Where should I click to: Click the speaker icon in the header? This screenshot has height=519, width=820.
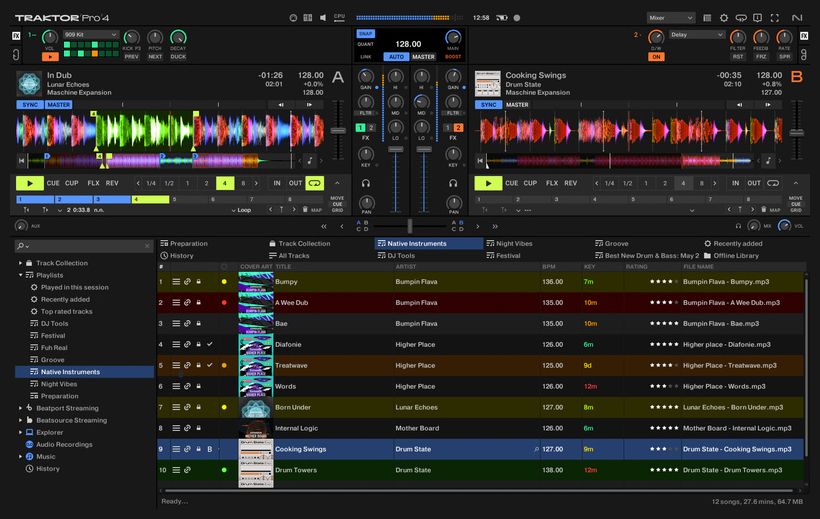323,18
